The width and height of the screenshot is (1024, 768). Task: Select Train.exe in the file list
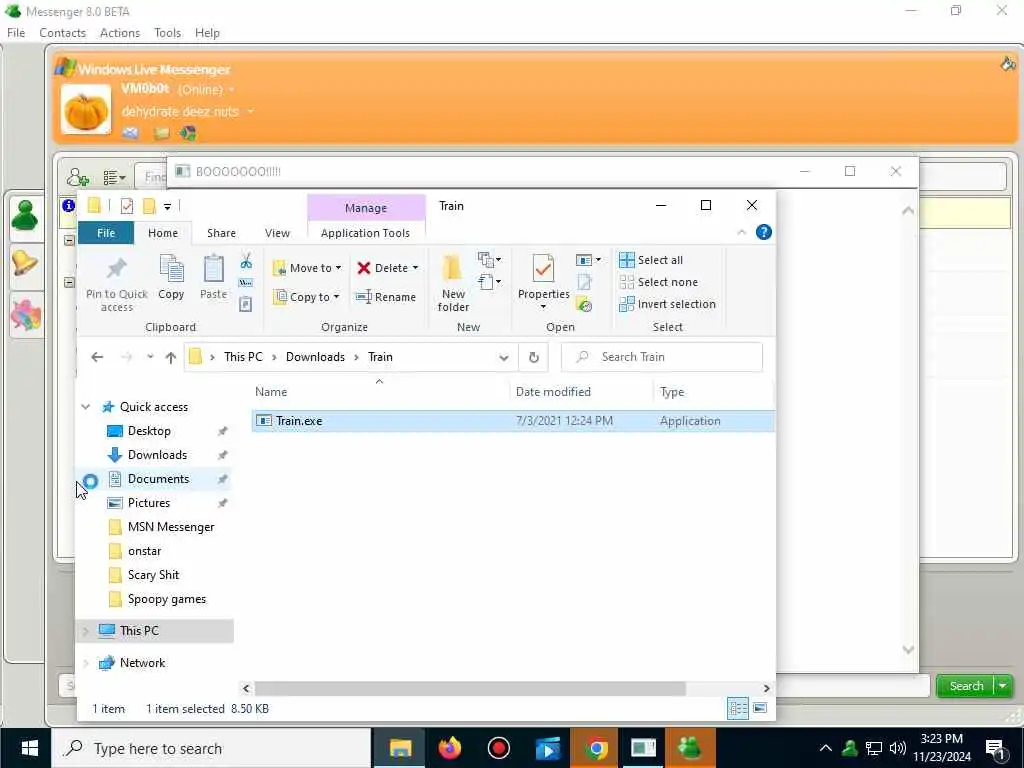(513, 421)
